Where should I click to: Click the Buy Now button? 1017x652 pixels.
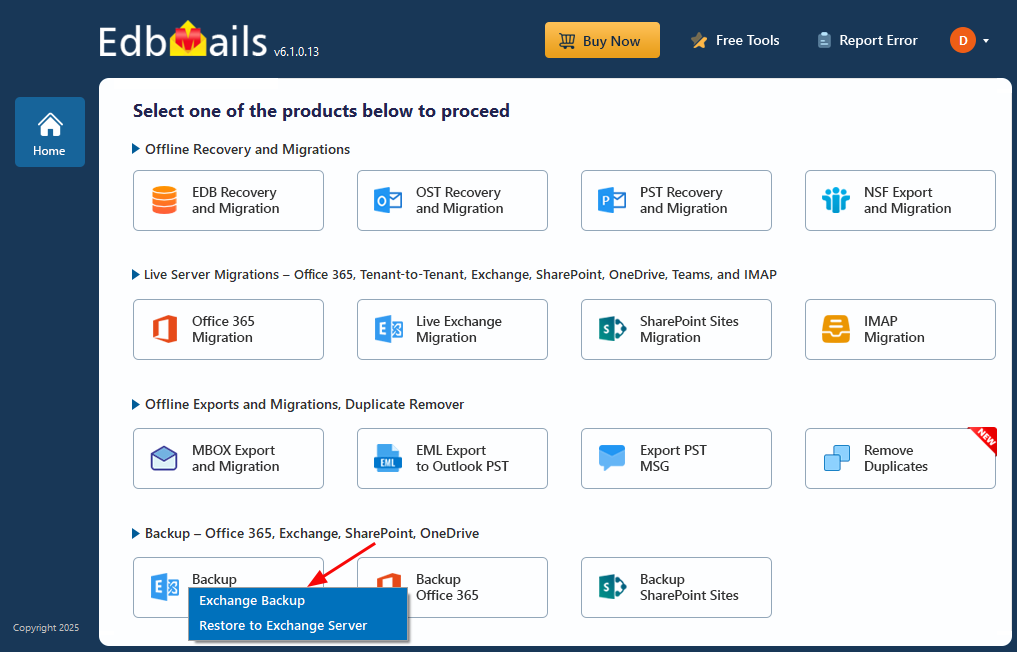(x=603, y=40)
